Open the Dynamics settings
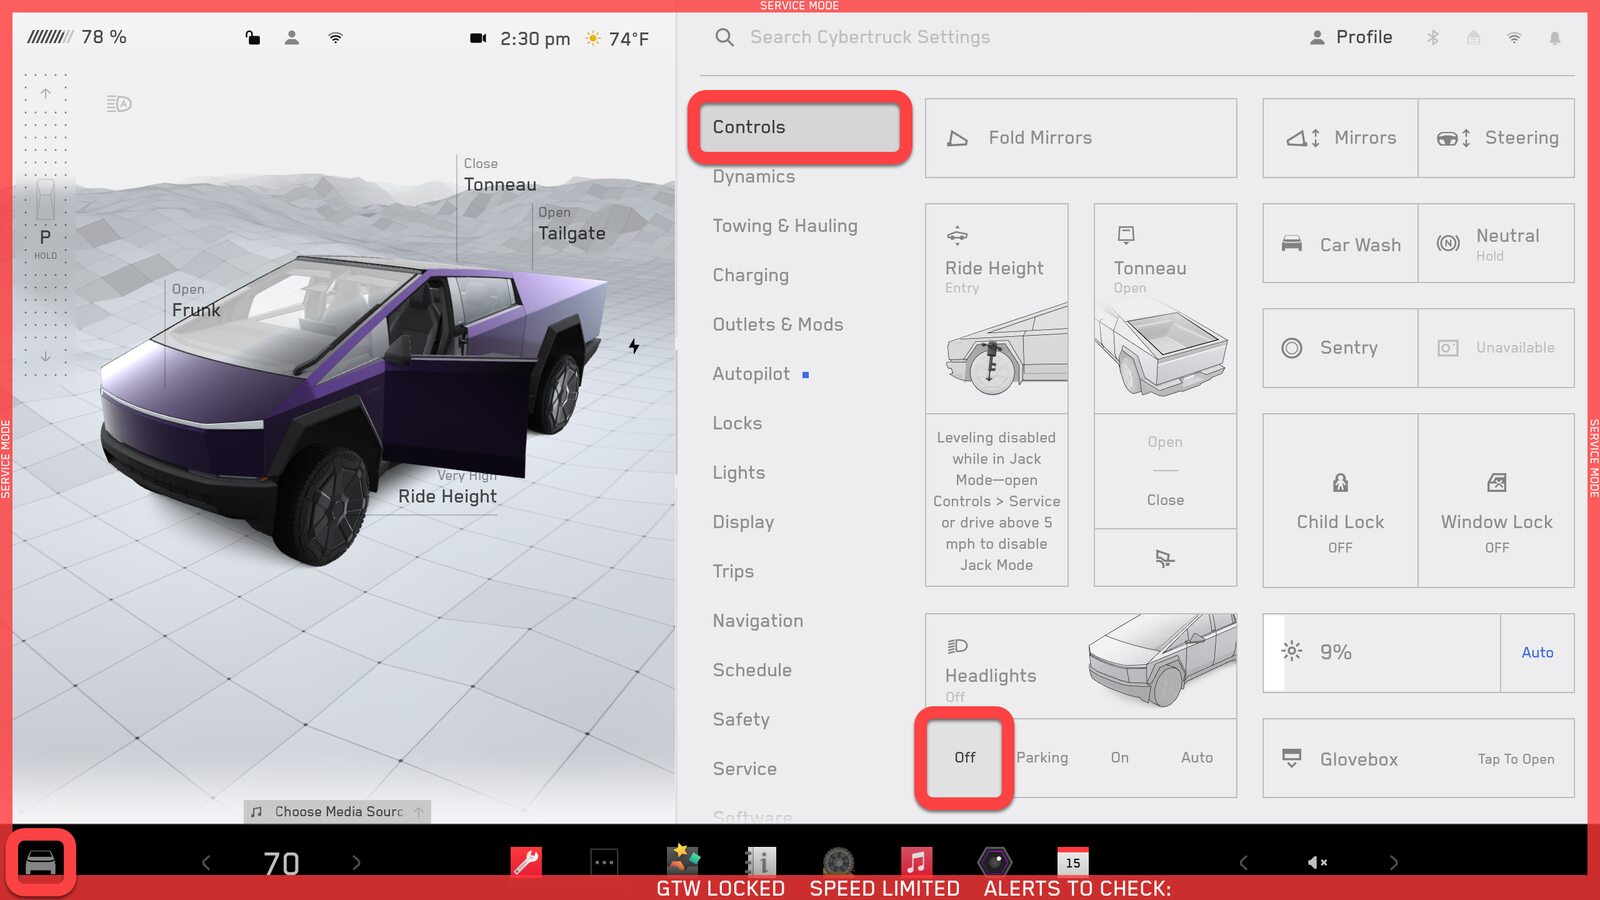The height and width of the screenshot is (900, 1600). click(x=754, y=177)
